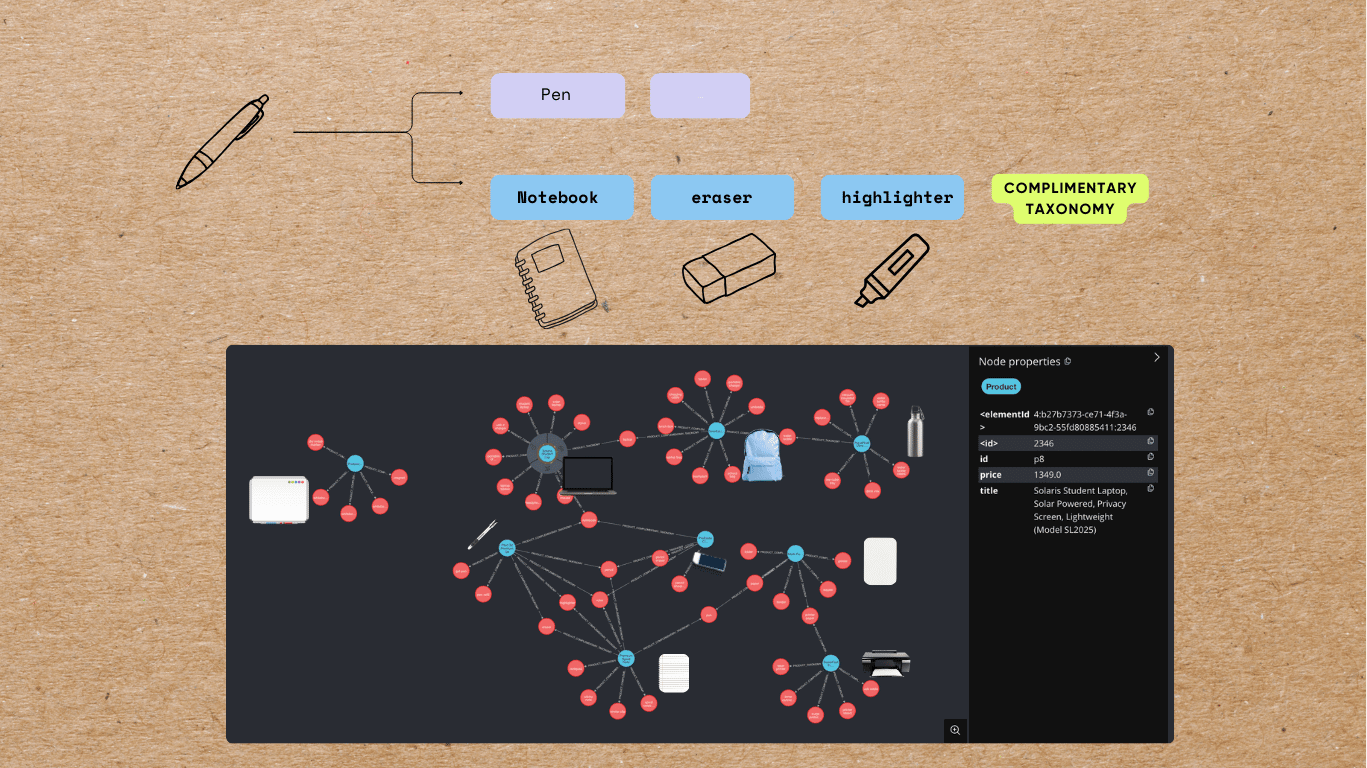Copy all node properties
The width and height of the screenshot is (1367, 768).
1068,361
